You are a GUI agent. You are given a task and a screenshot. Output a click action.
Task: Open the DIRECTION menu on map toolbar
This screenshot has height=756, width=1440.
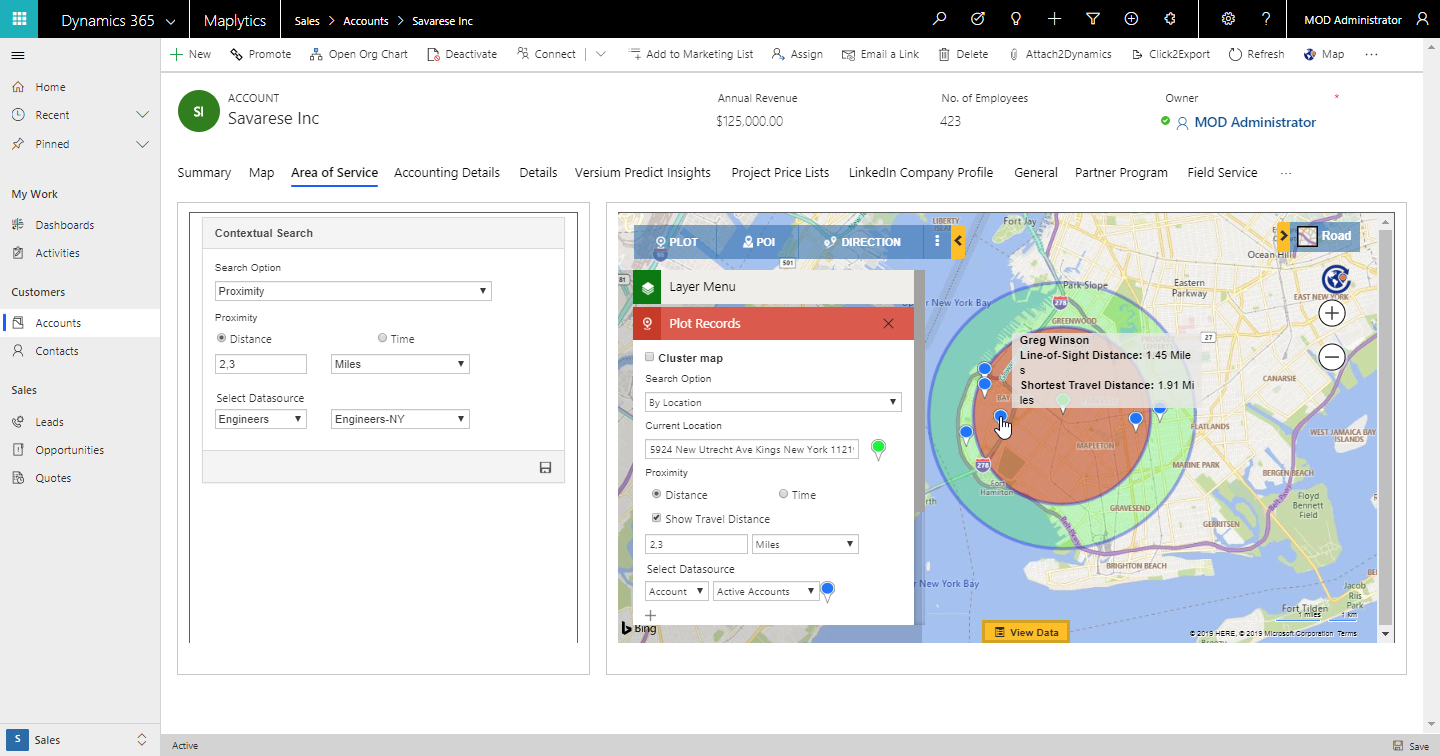[862, 241]
